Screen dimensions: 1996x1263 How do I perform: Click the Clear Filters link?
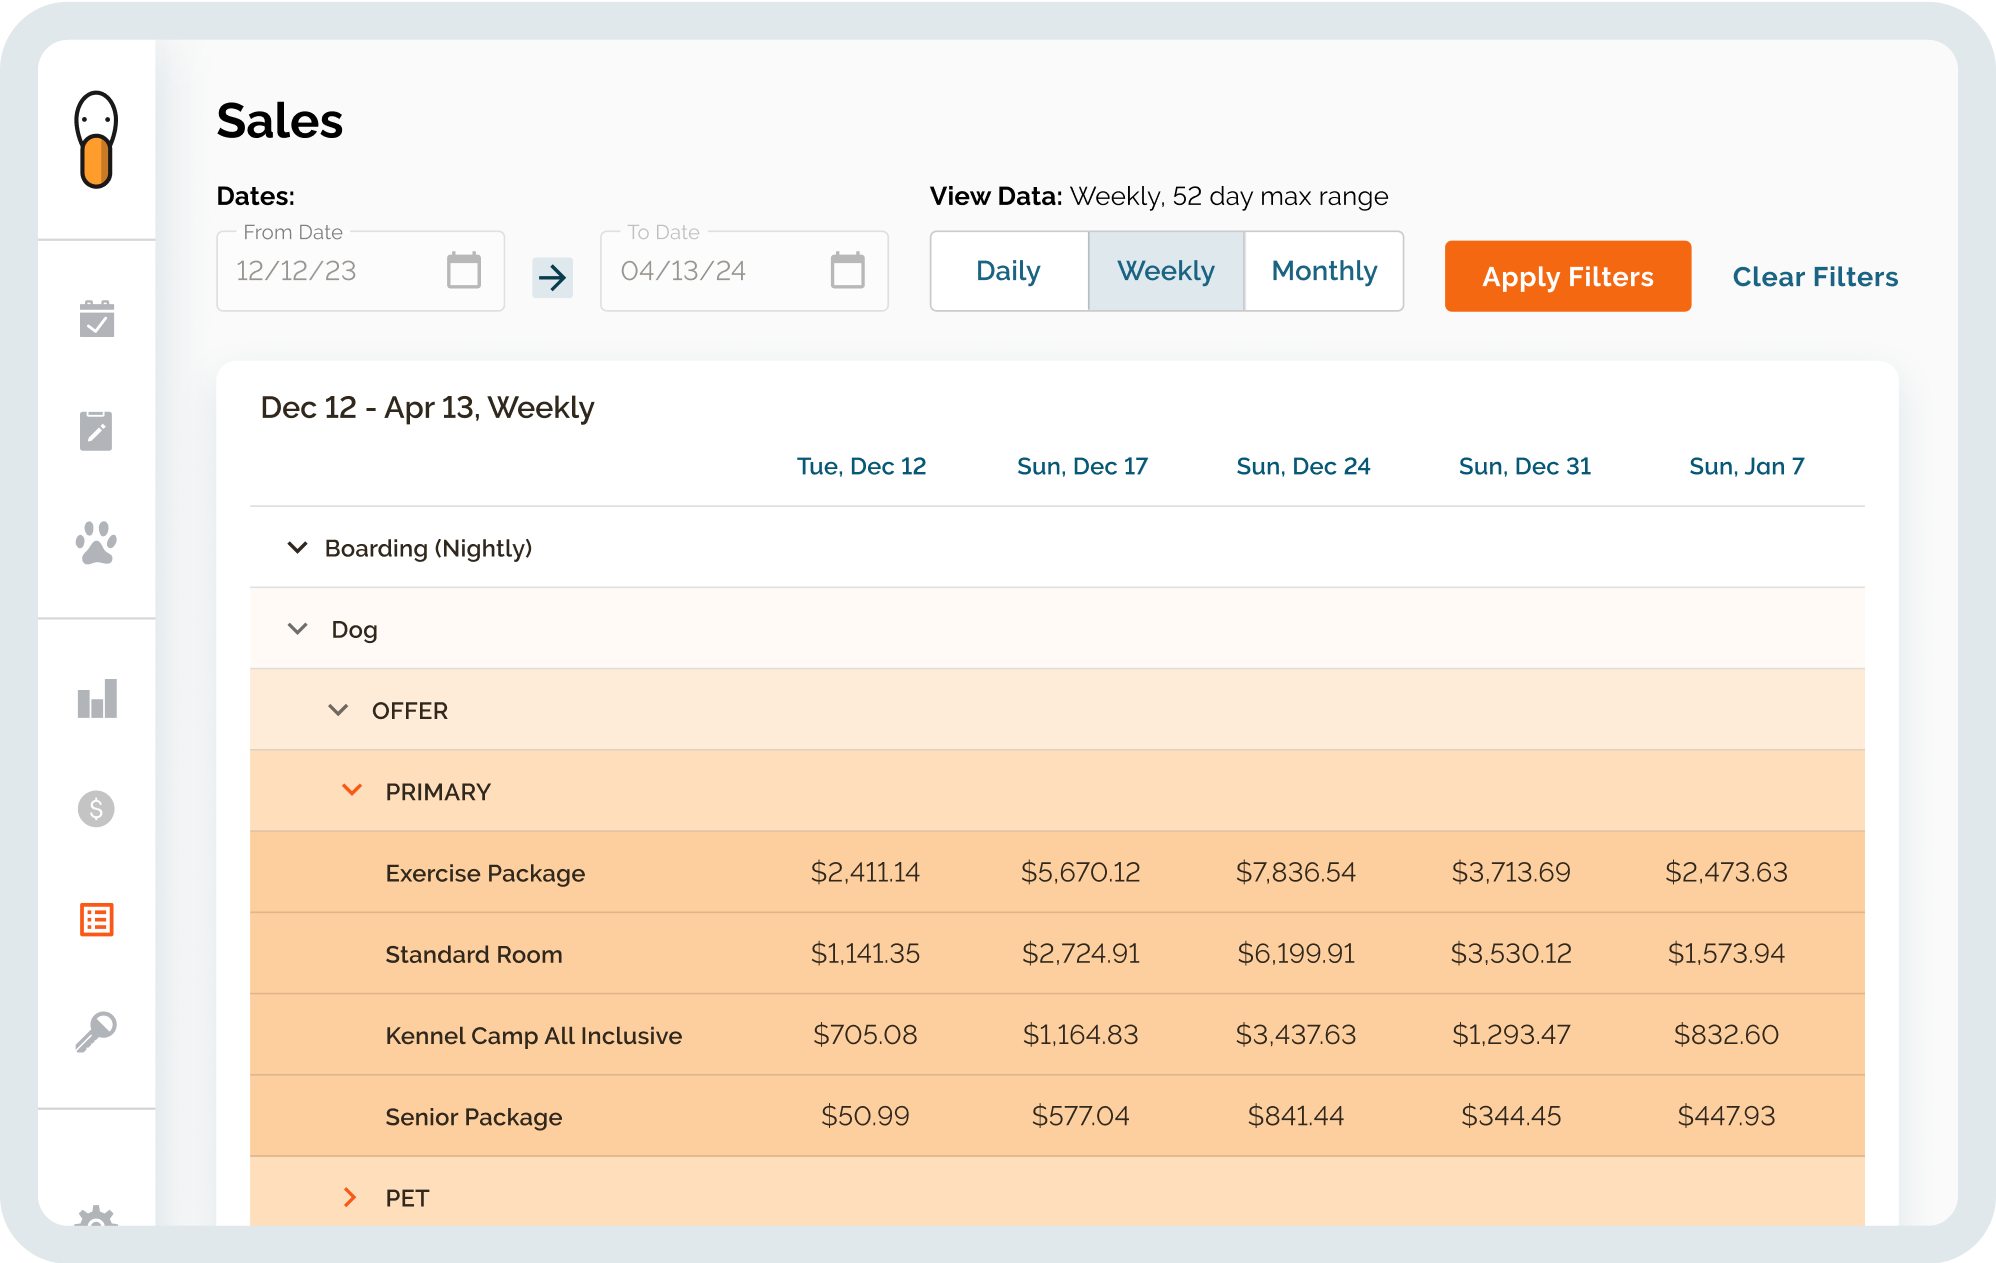pyautogui.click(x=1815, y=276)
